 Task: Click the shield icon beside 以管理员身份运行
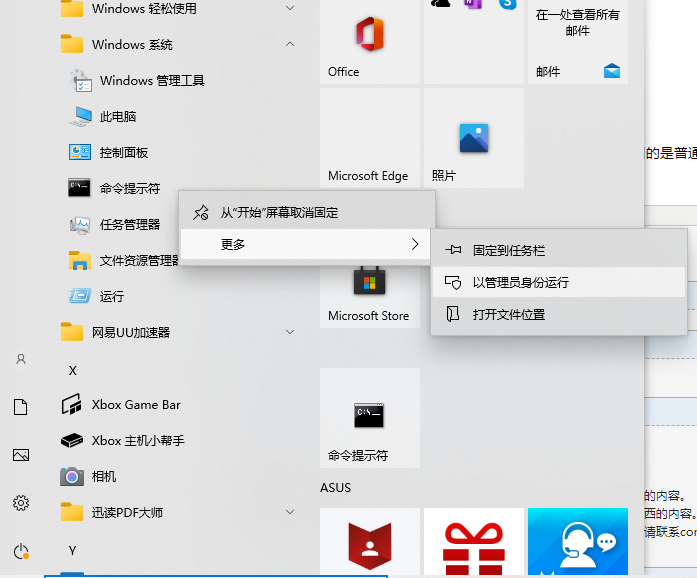(x=453, y=282)
